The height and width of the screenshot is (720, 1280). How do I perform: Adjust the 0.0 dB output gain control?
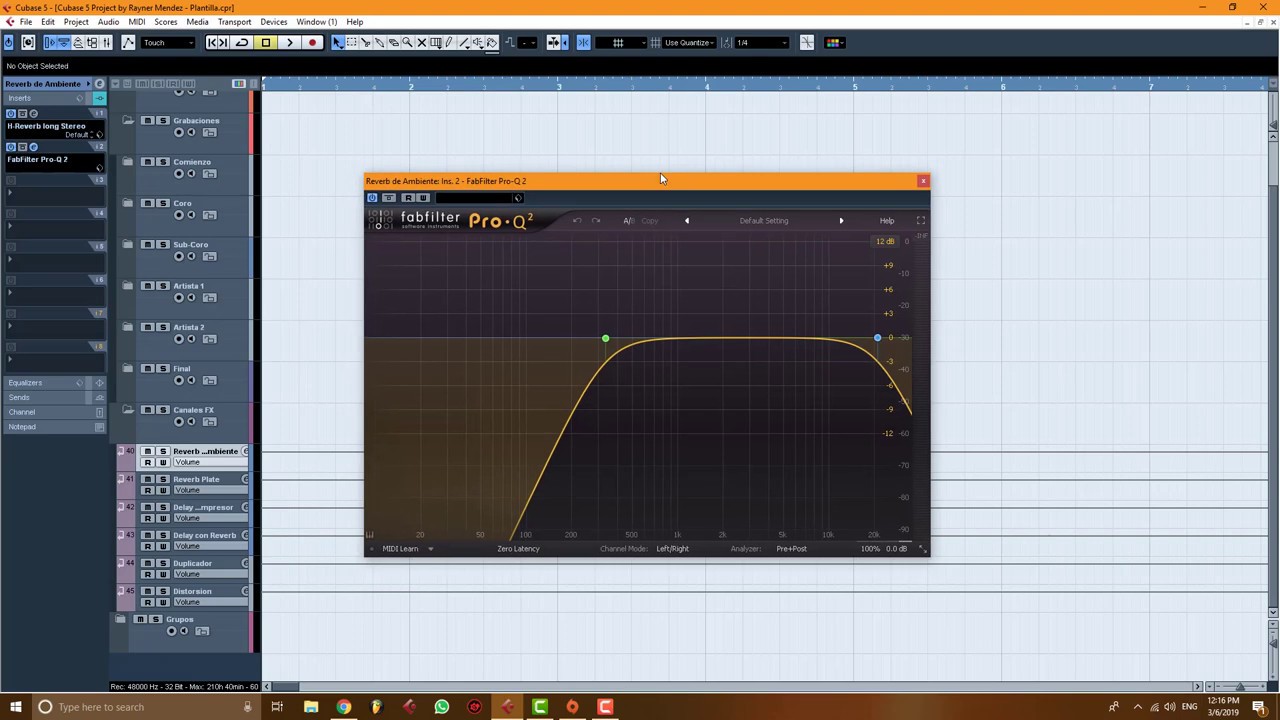pos(897,548)
